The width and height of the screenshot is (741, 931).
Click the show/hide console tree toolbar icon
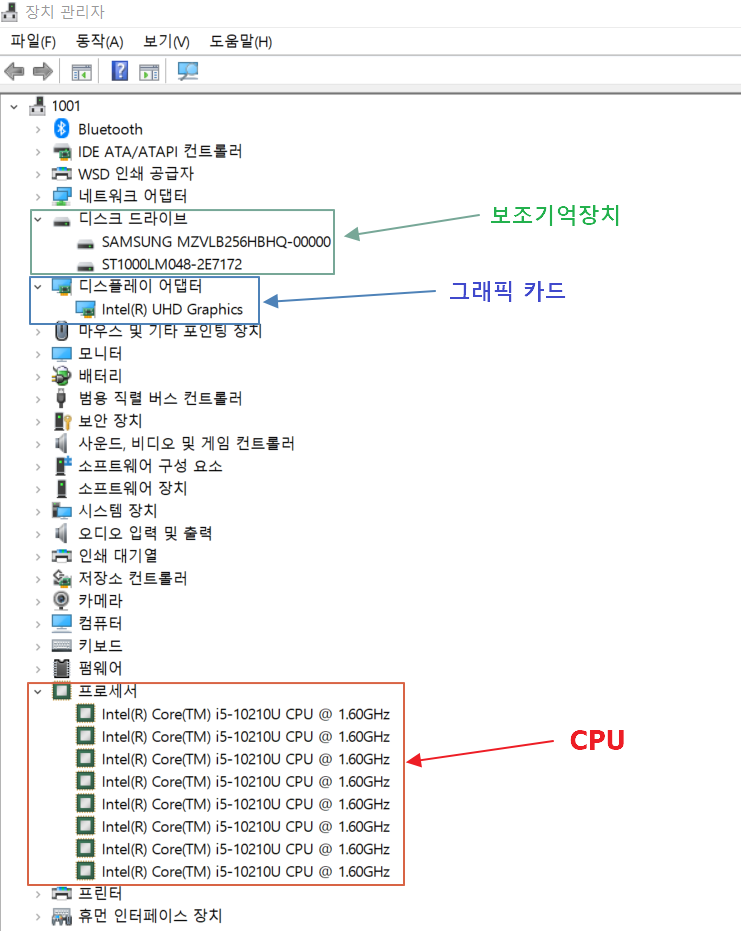pos(81,72)
